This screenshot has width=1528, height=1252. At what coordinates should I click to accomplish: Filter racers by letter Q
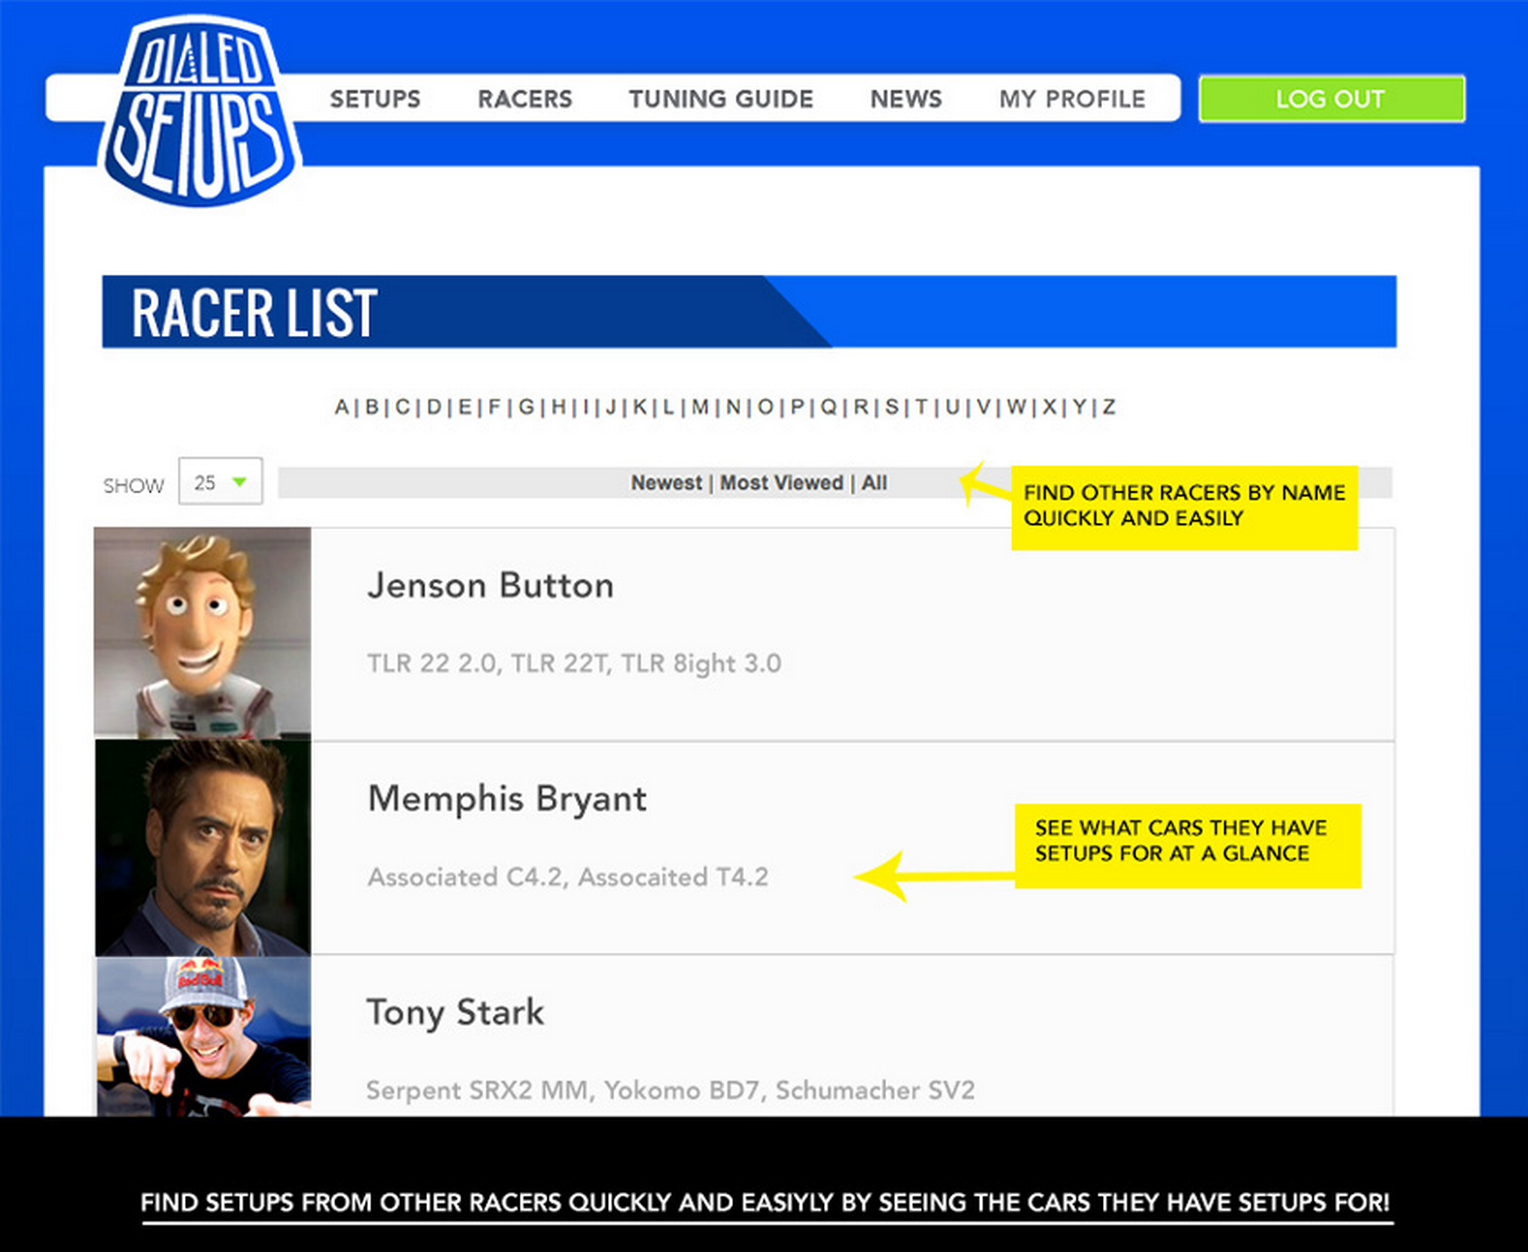click(x=829, y=407)
